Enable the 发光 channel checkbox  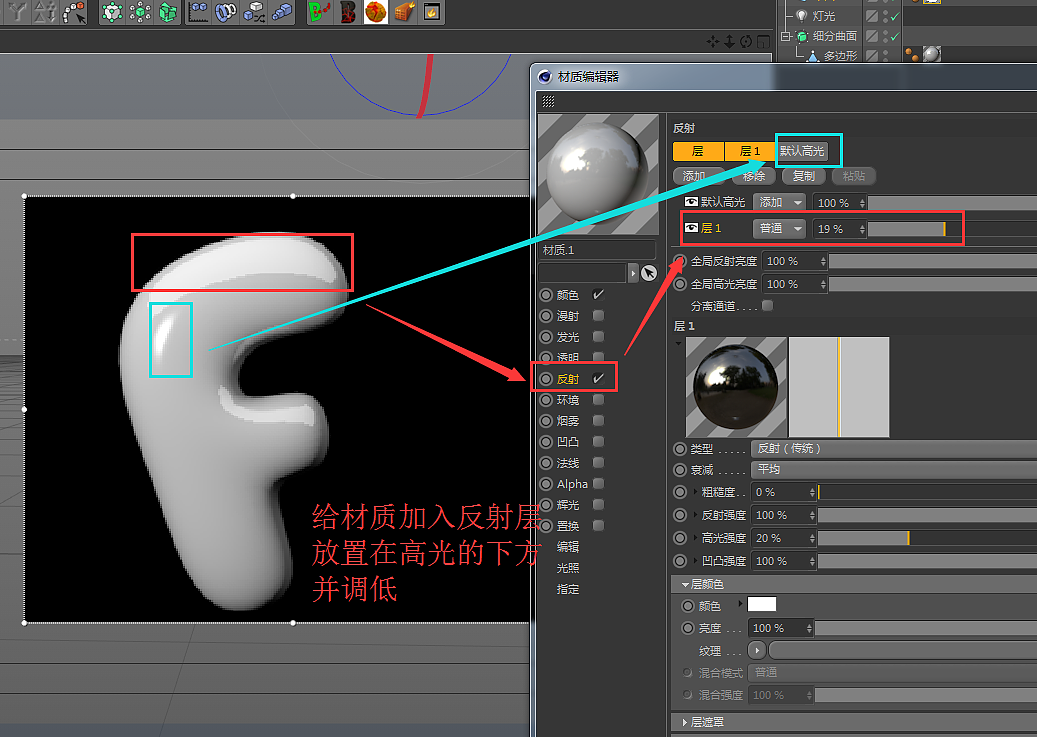tap(599, 337)
